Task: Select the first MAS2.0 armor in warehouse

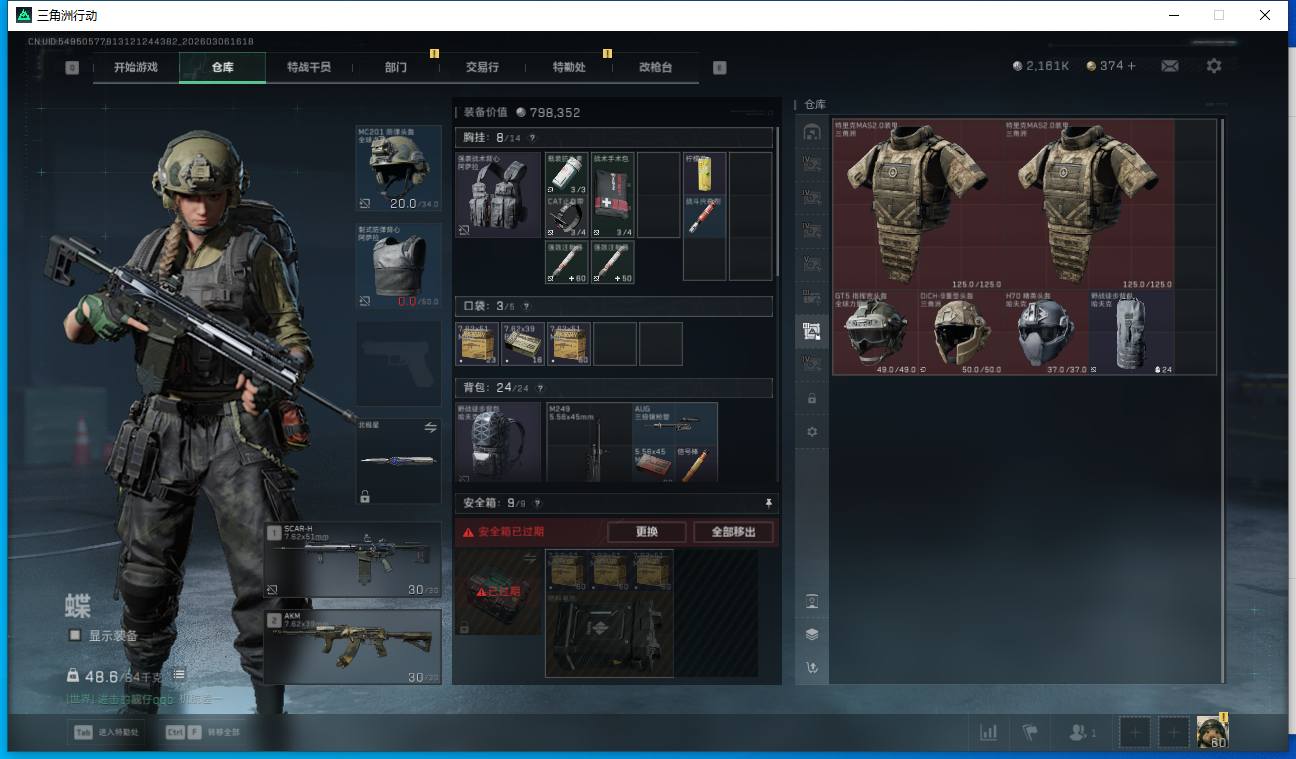Action: click(918, 205)
